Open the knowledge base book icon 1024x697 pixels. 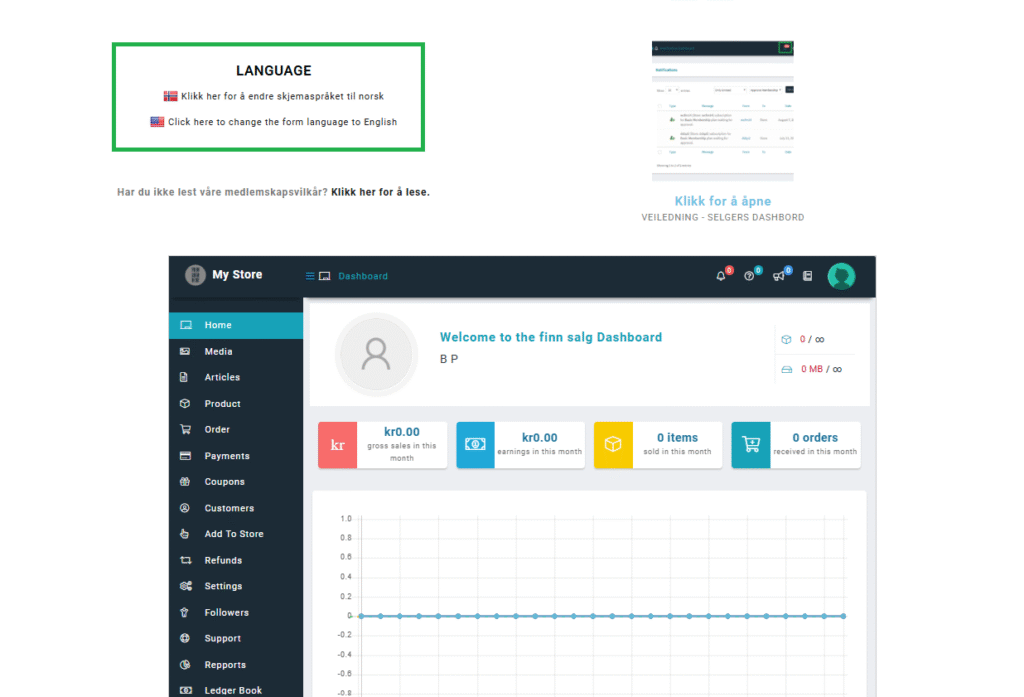click(808, 276)
